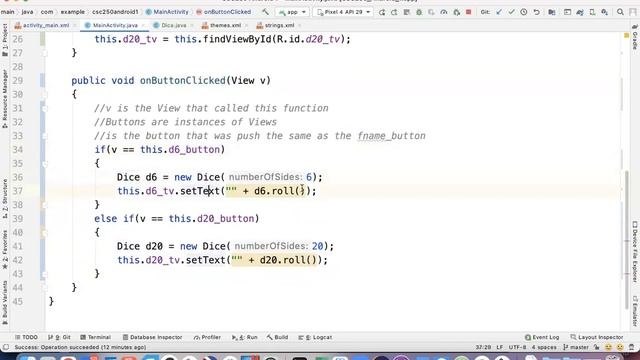
Task: Open the Event Log
Action: (542, 337)
